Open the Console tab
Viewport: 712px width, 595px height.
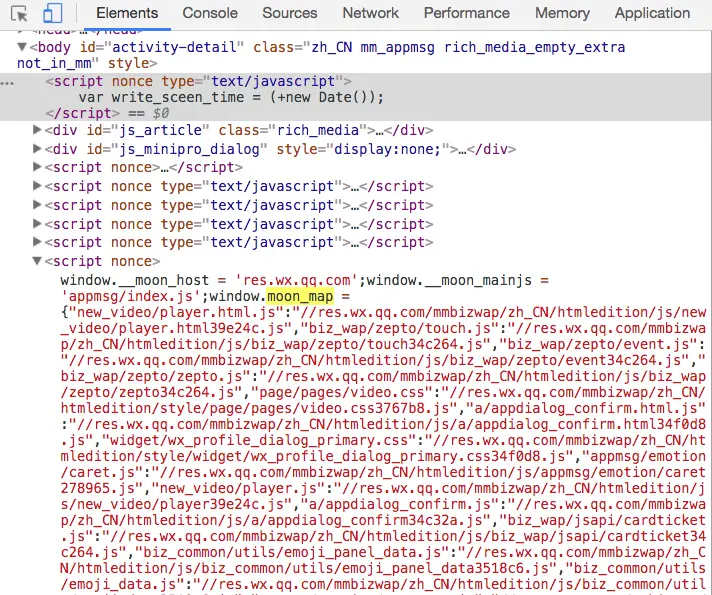click(210, 13)
